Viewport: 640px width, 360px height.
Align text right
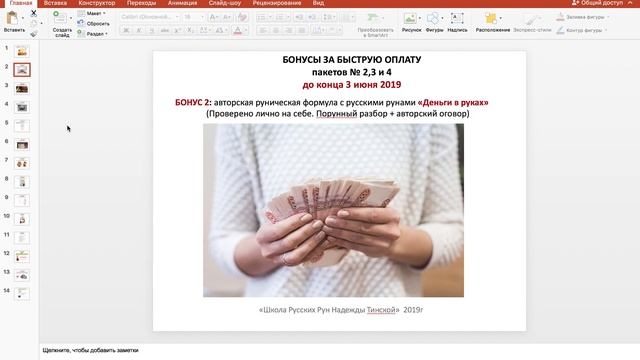pyautogui.click(x=289, y=31)
